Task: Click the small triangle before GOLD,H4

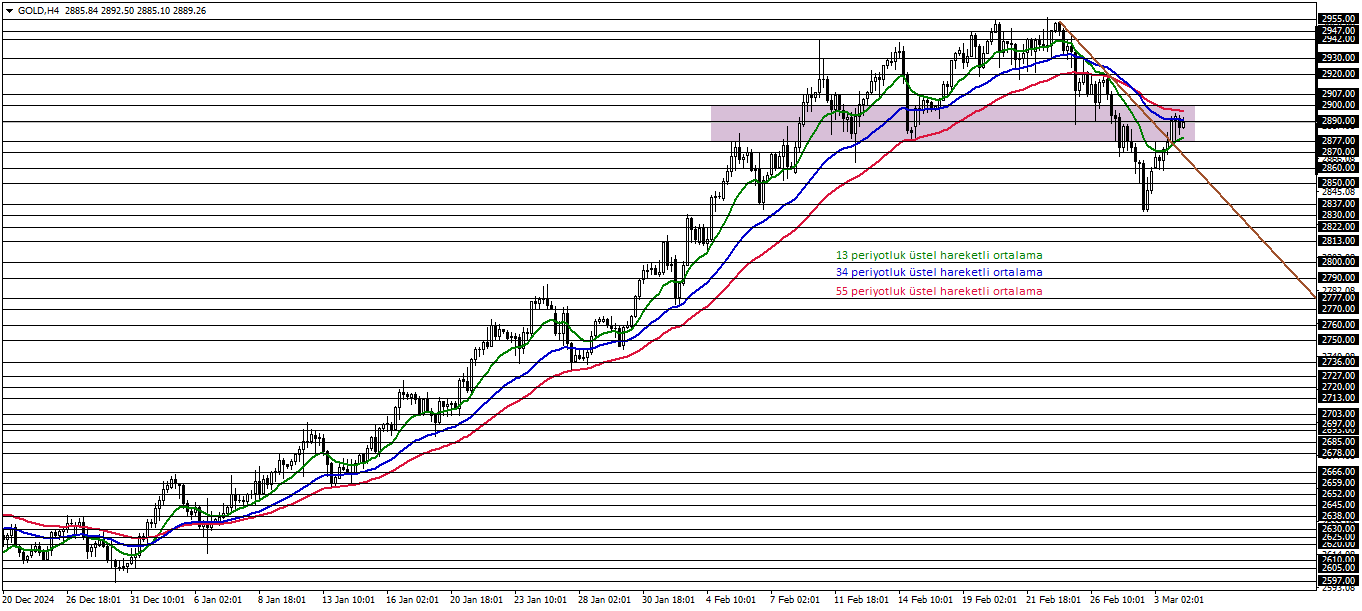Action: 9,10
